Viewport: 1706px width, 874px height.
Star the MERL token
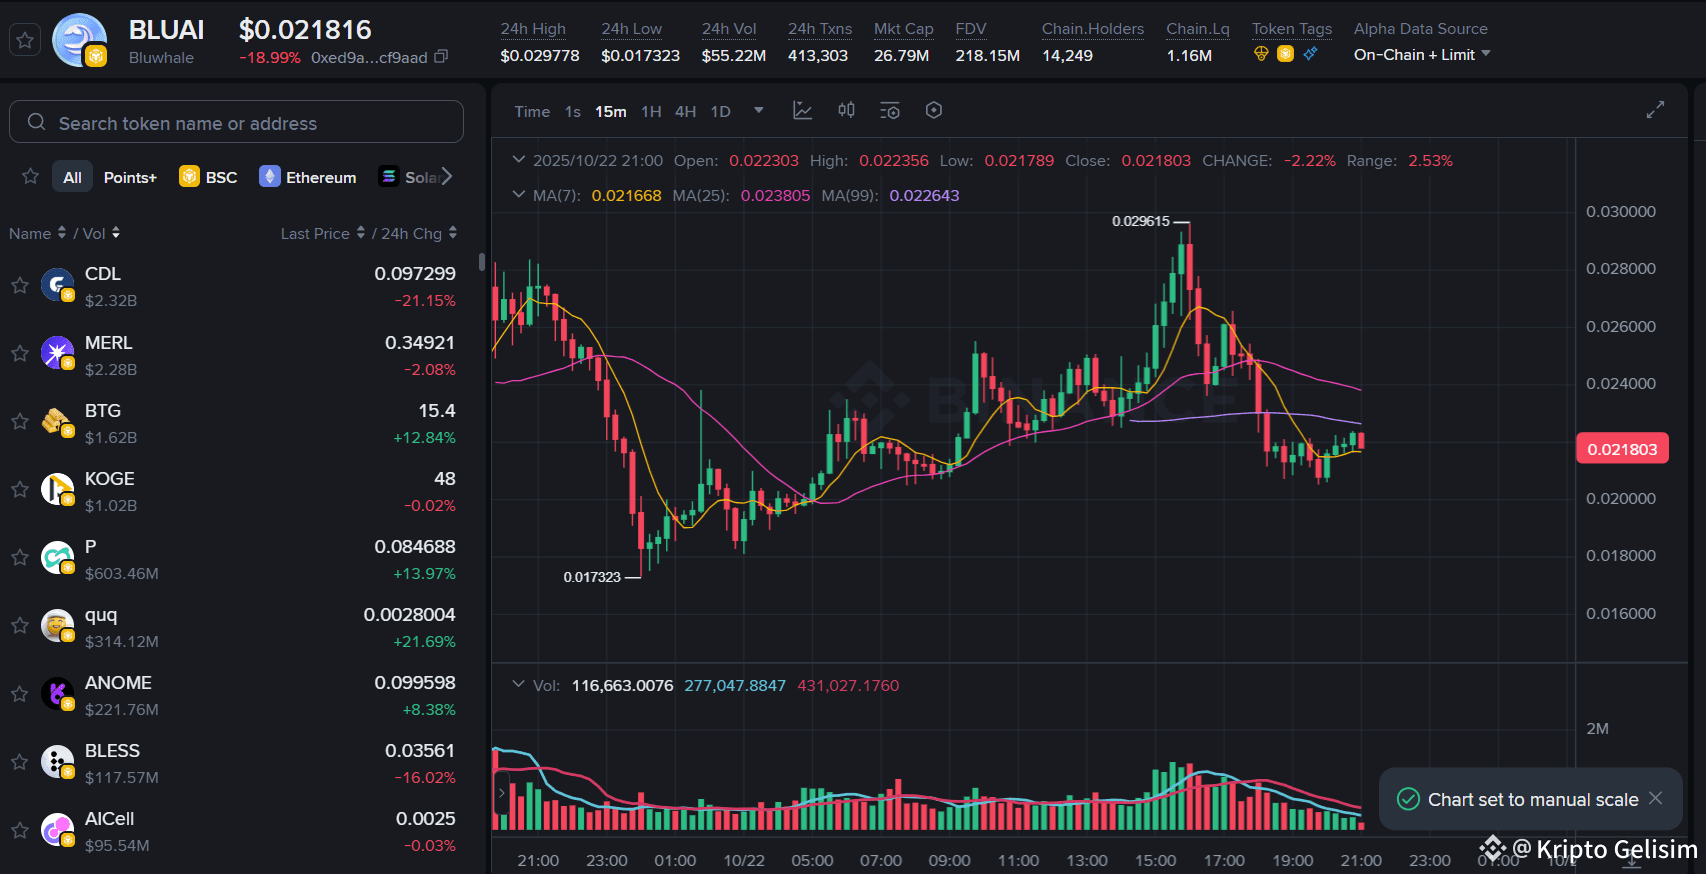[19, 353]
